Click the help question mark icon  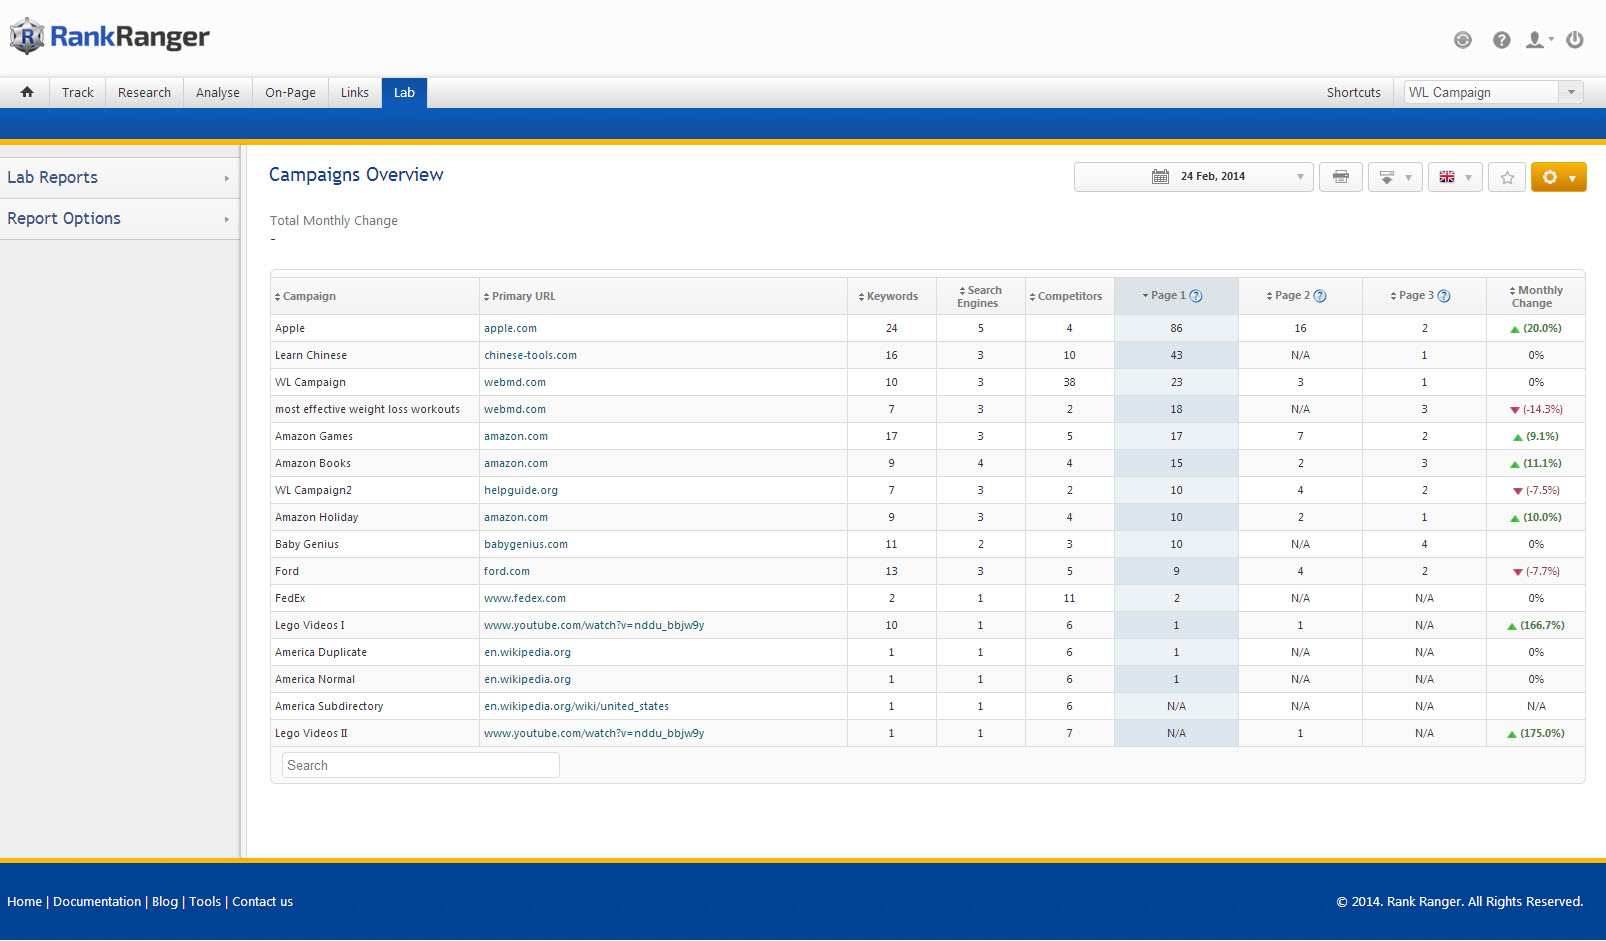pos(1501,40)
